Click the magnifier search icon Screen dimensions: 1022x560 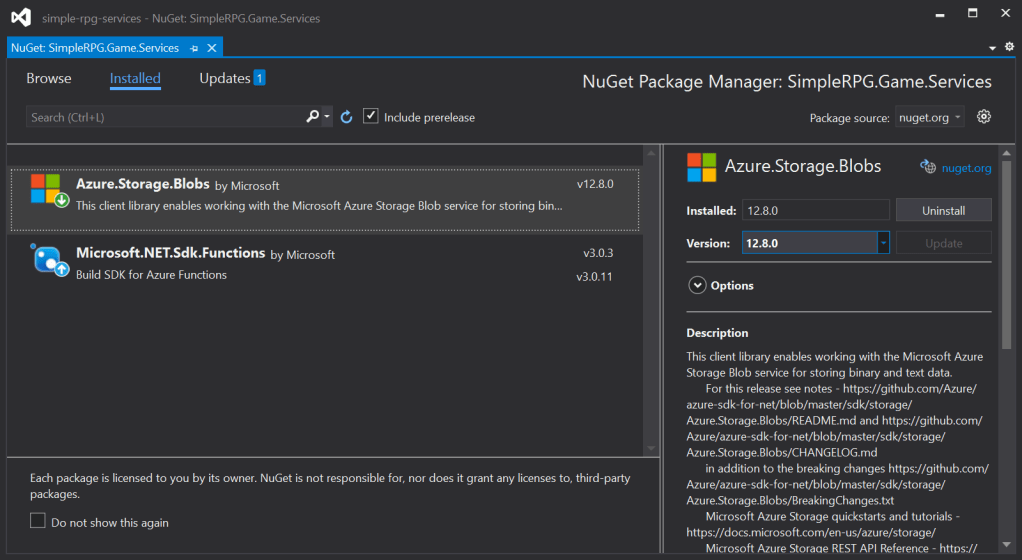[313, 117]
